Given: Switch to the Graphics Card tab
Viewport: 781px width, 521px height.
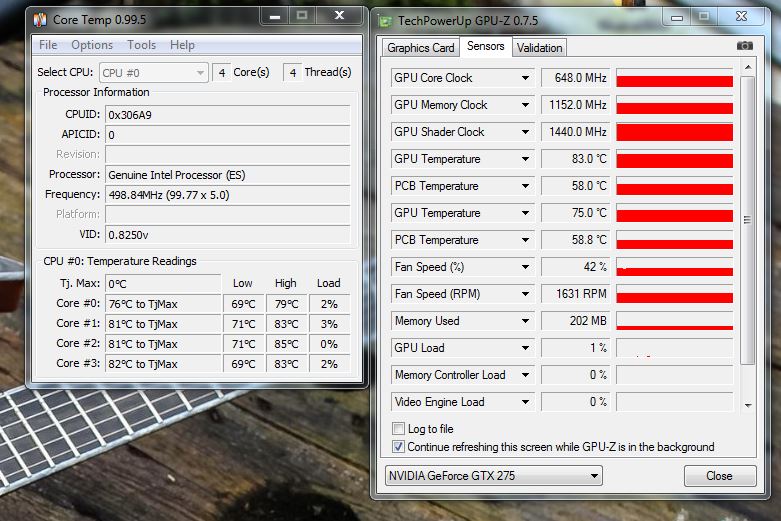Looking at the screenshot, I should [x=421, y=48].
